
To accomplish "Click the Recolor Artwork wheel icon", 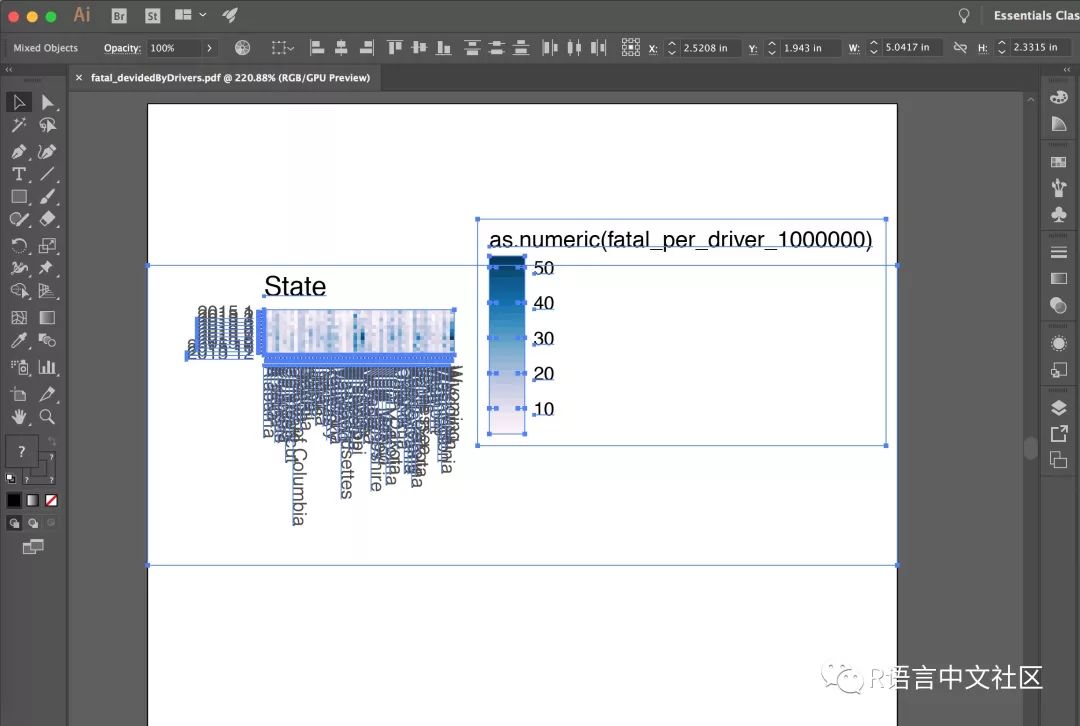I will (242, 48).
